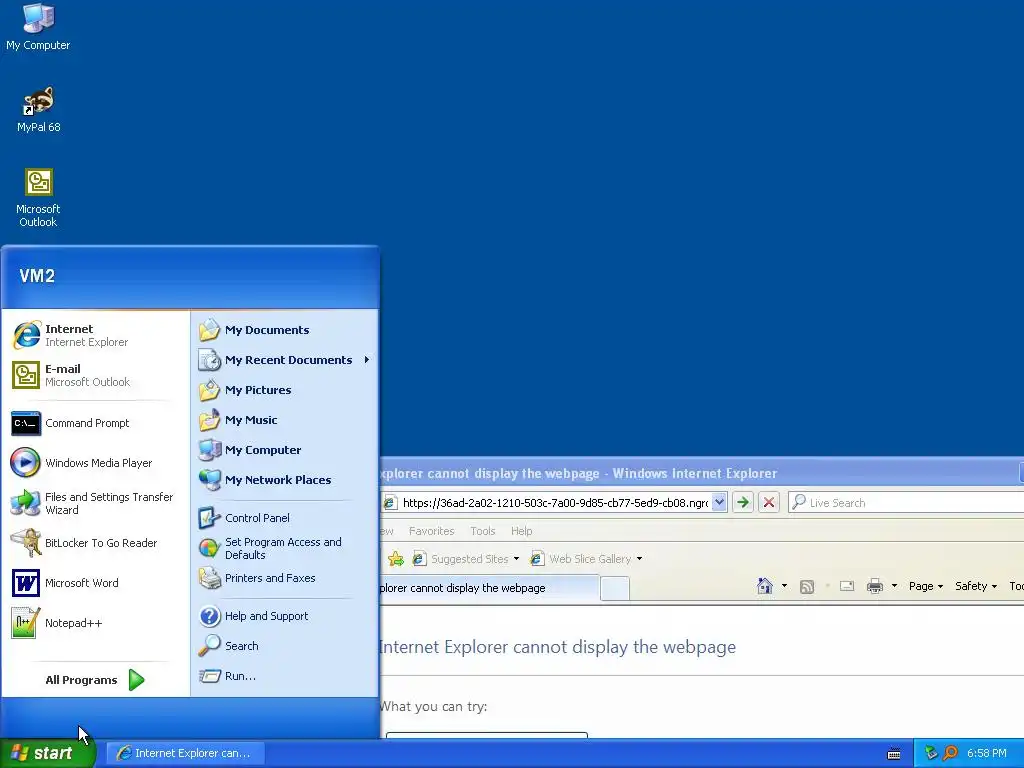Expand Print dropdown arrow
The image size is (1024, 768).
894,586
